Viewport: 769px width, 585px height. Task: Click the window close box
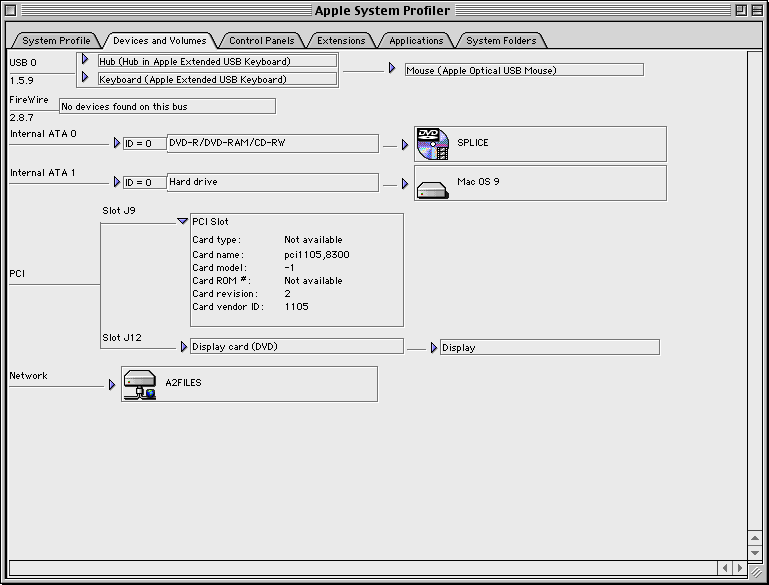tap(10, 10)
